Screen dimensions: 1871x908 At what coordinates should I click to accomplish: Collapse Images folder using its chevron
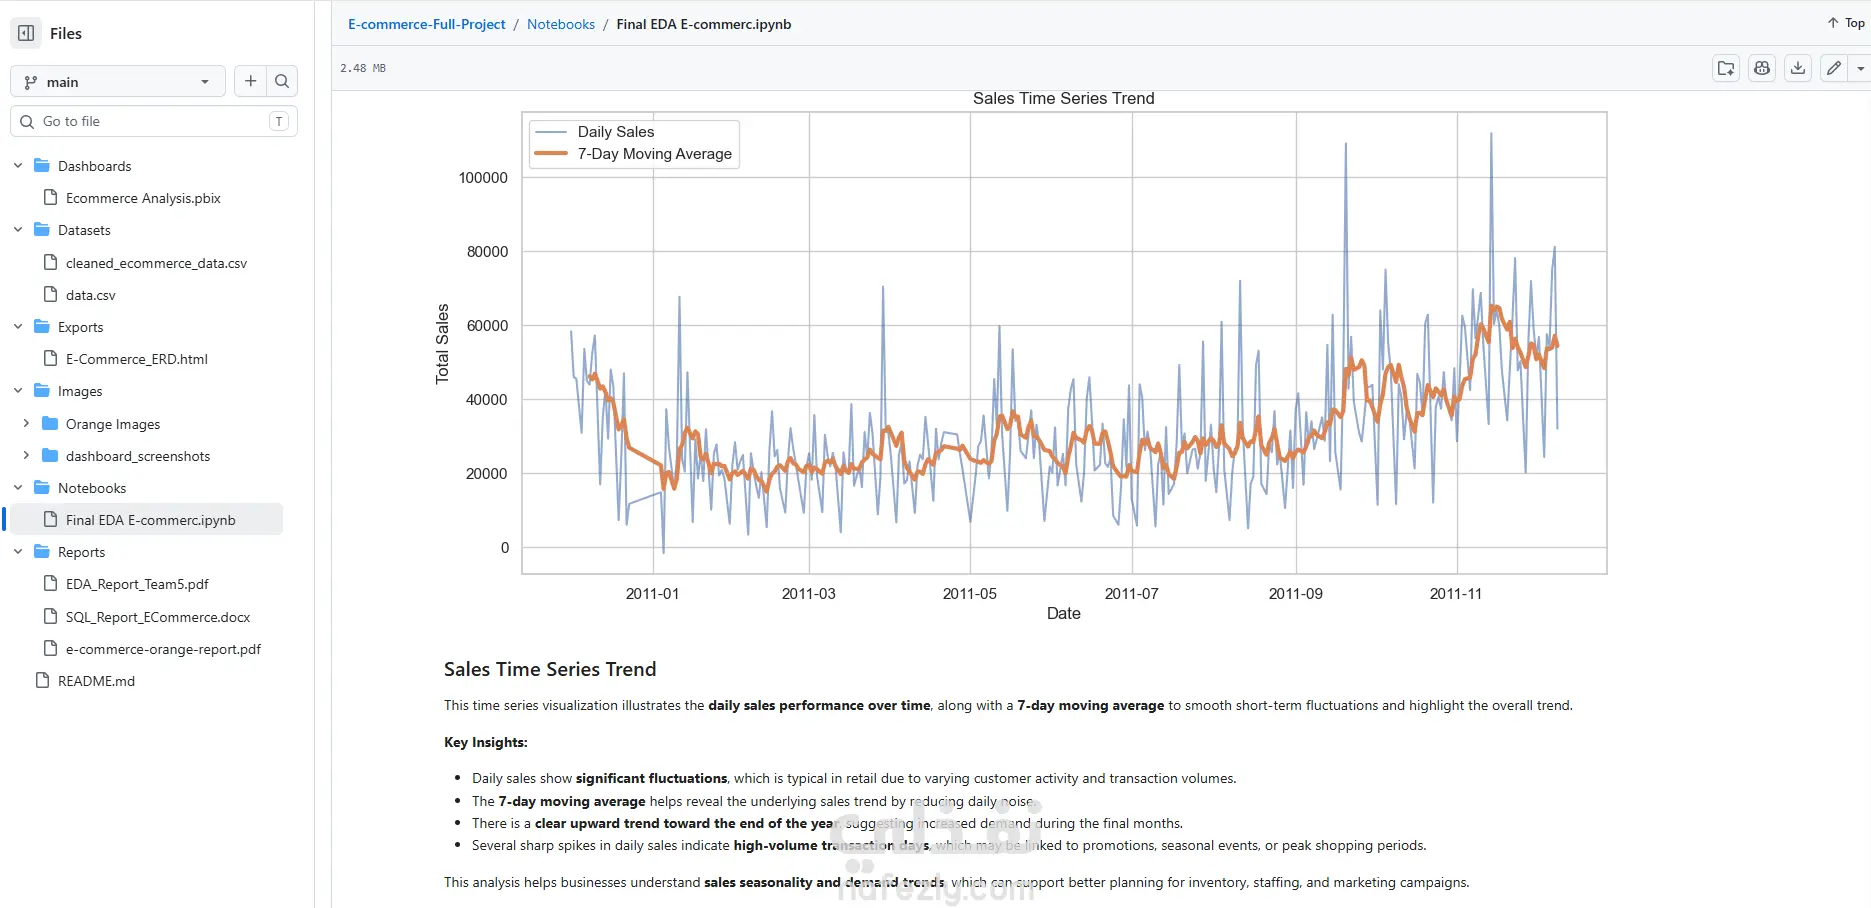click(x=18, y=391)
